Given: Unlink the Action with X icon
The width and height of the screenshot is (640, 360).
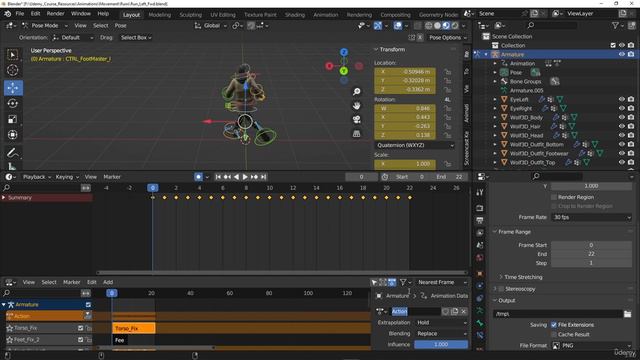Looking at the screenshot, I should click(x=464, y=311).
